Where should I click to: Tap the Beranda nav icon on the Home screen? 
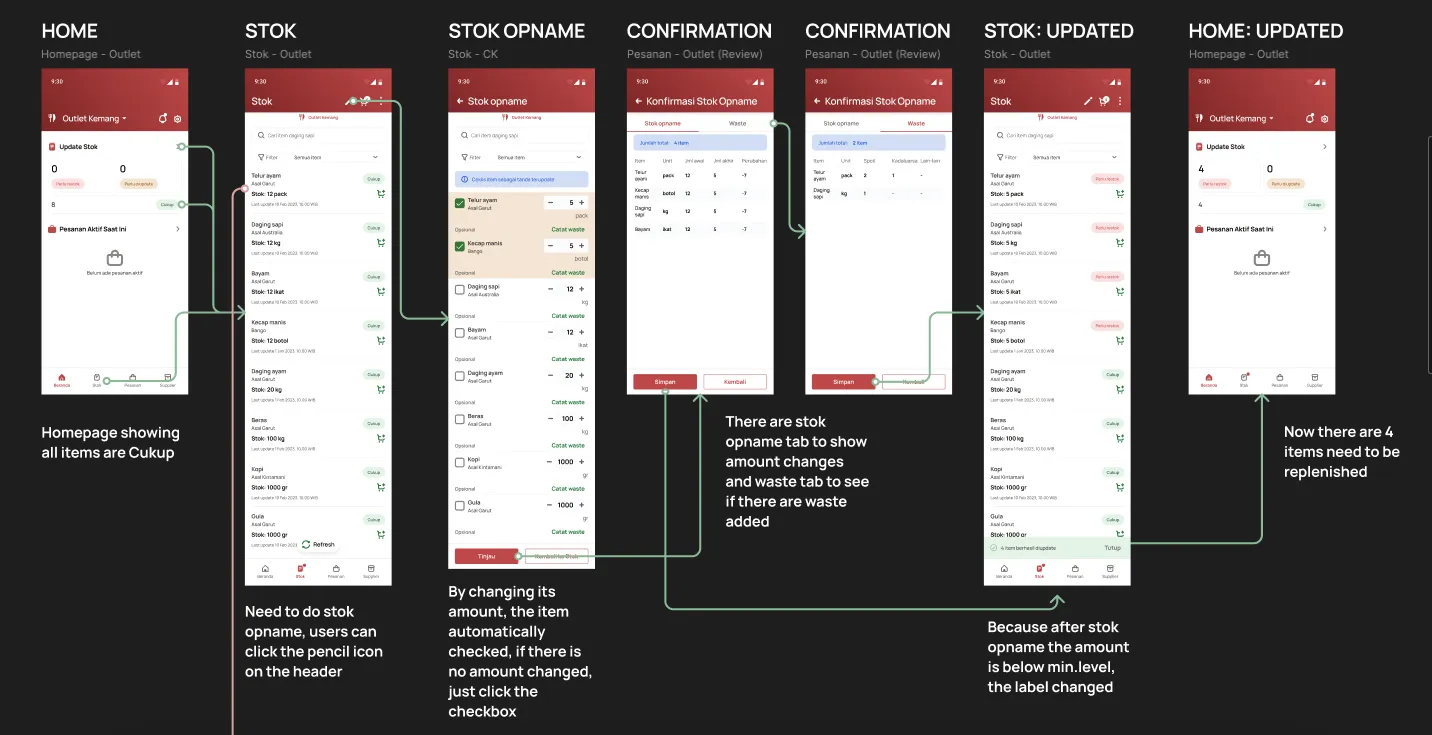(x=60, y=378)
